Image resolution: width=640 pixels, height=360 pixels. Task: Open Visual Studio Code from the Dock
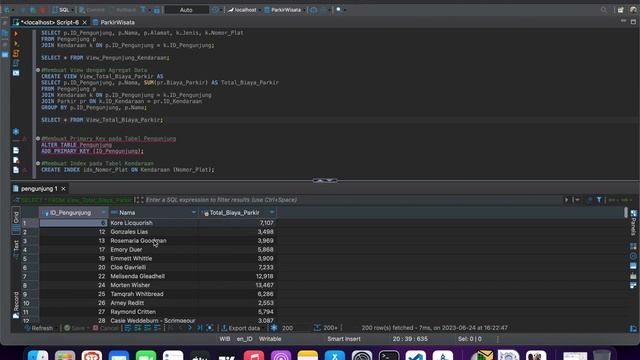click(416, 356)
